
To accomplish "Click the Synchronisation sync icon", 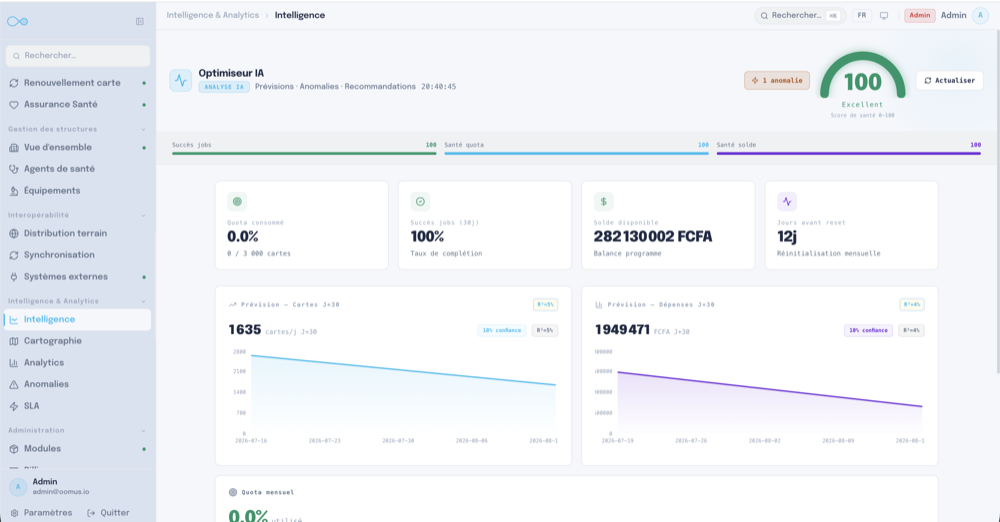I will coord(14,255).
